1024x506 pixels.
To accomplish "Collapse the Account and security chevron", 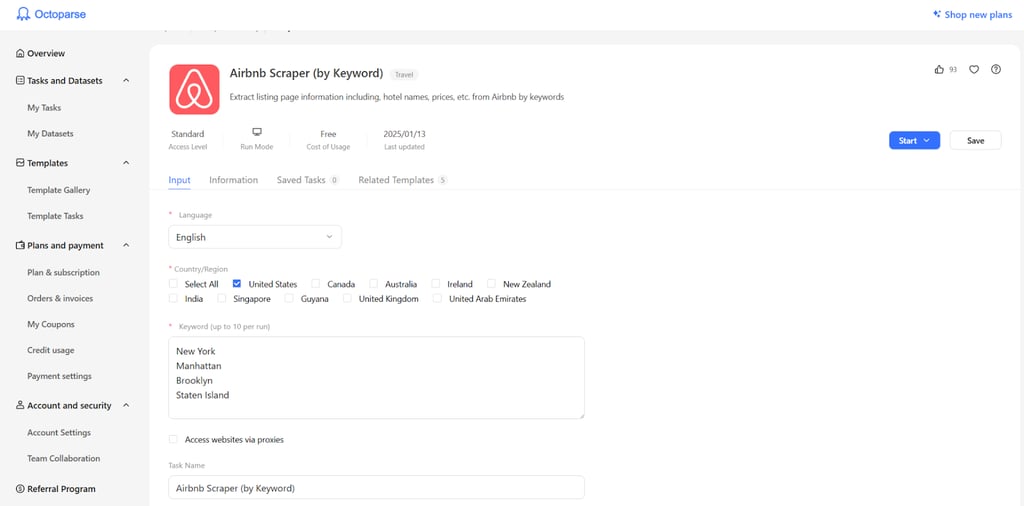I will pos(126,405).
